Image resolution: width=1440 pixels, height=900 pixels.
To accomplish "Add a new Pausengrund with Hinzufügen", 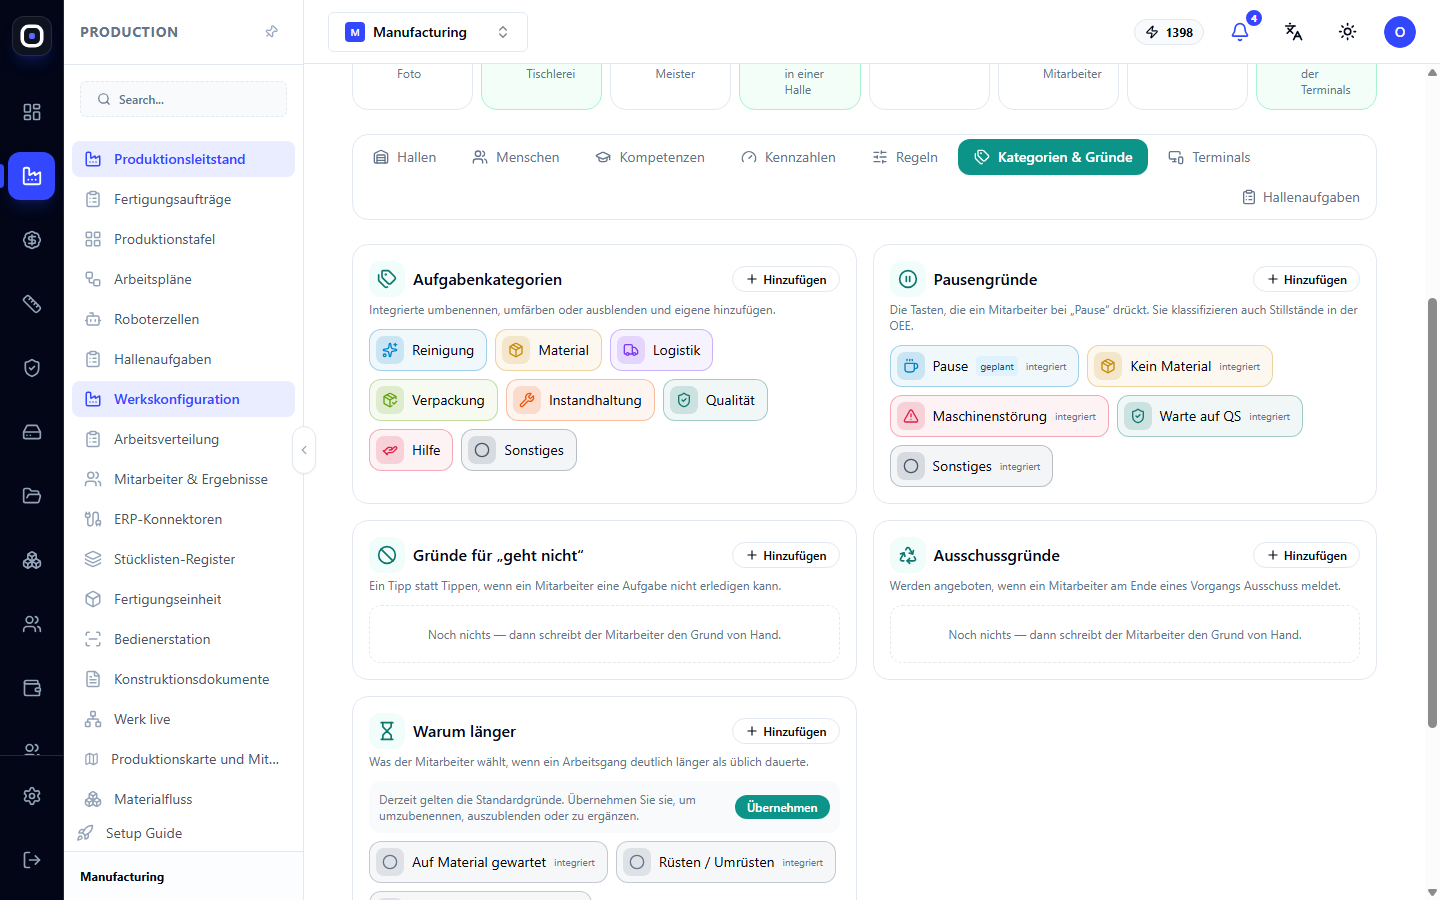I will click(1307, 279).
